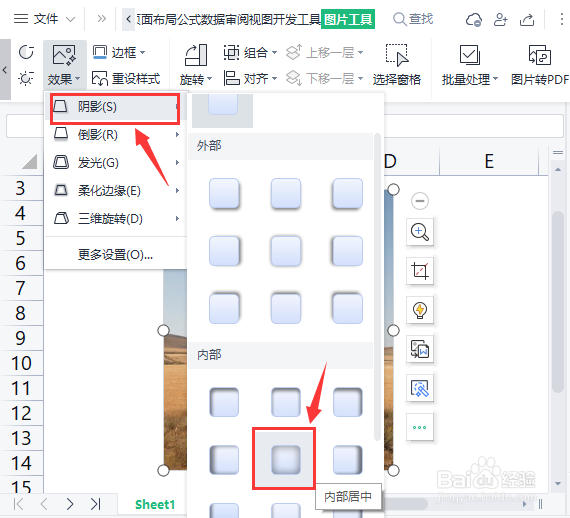Go to next sheet navigation arrow
570x518 pixels.
(70, 504)
